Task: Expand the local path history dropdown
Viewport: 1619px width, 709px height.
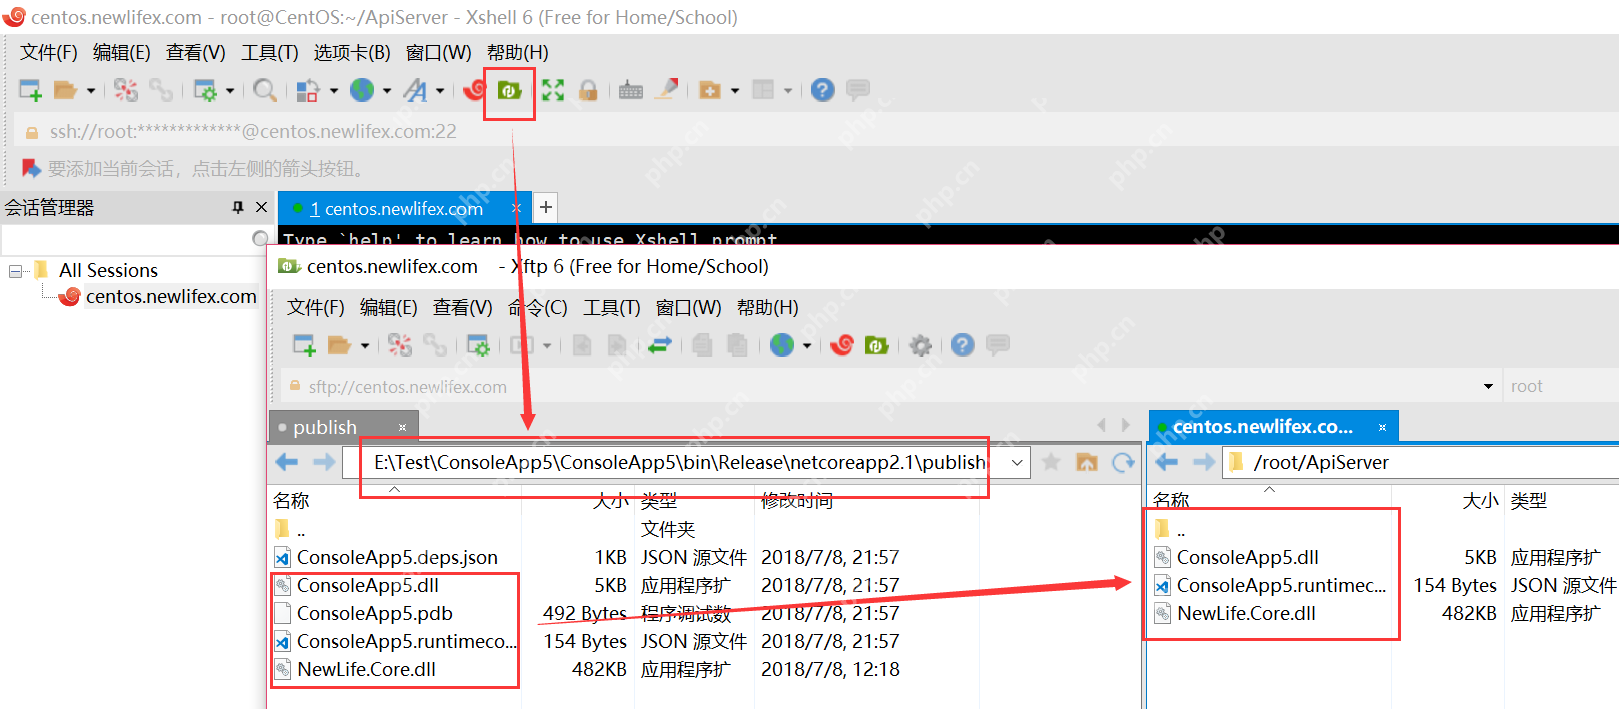Action: pos(1017,462)
